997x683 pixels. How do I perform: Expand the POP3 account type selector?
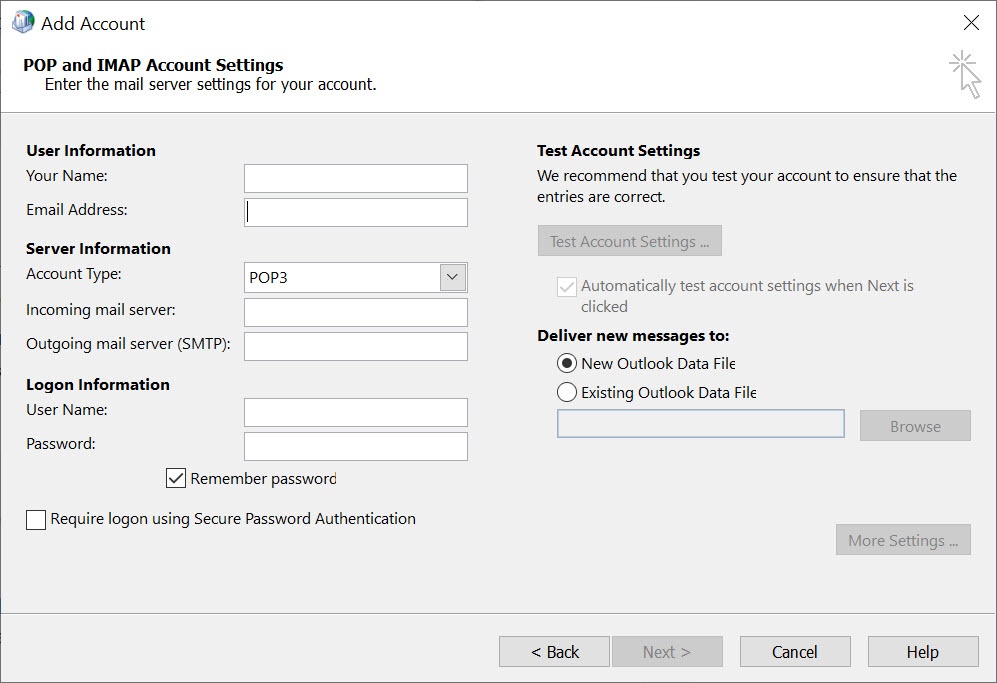452,277
